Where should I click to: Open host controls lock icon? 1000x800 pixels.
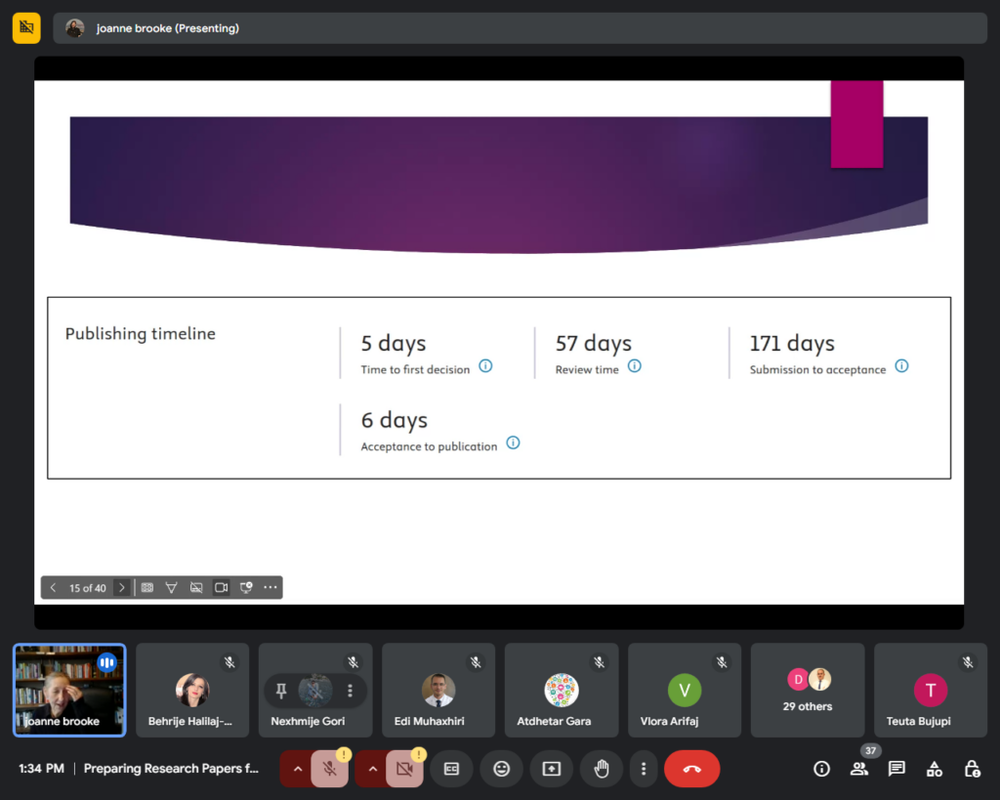coord(971,769)
